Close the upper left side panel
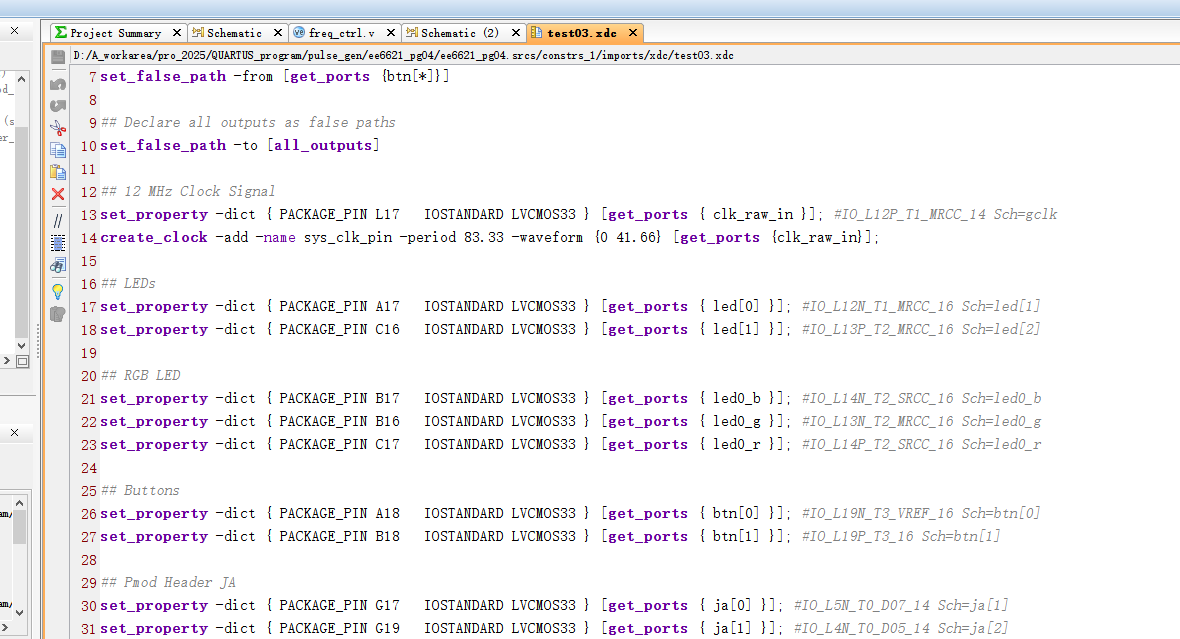 (14, 31)
